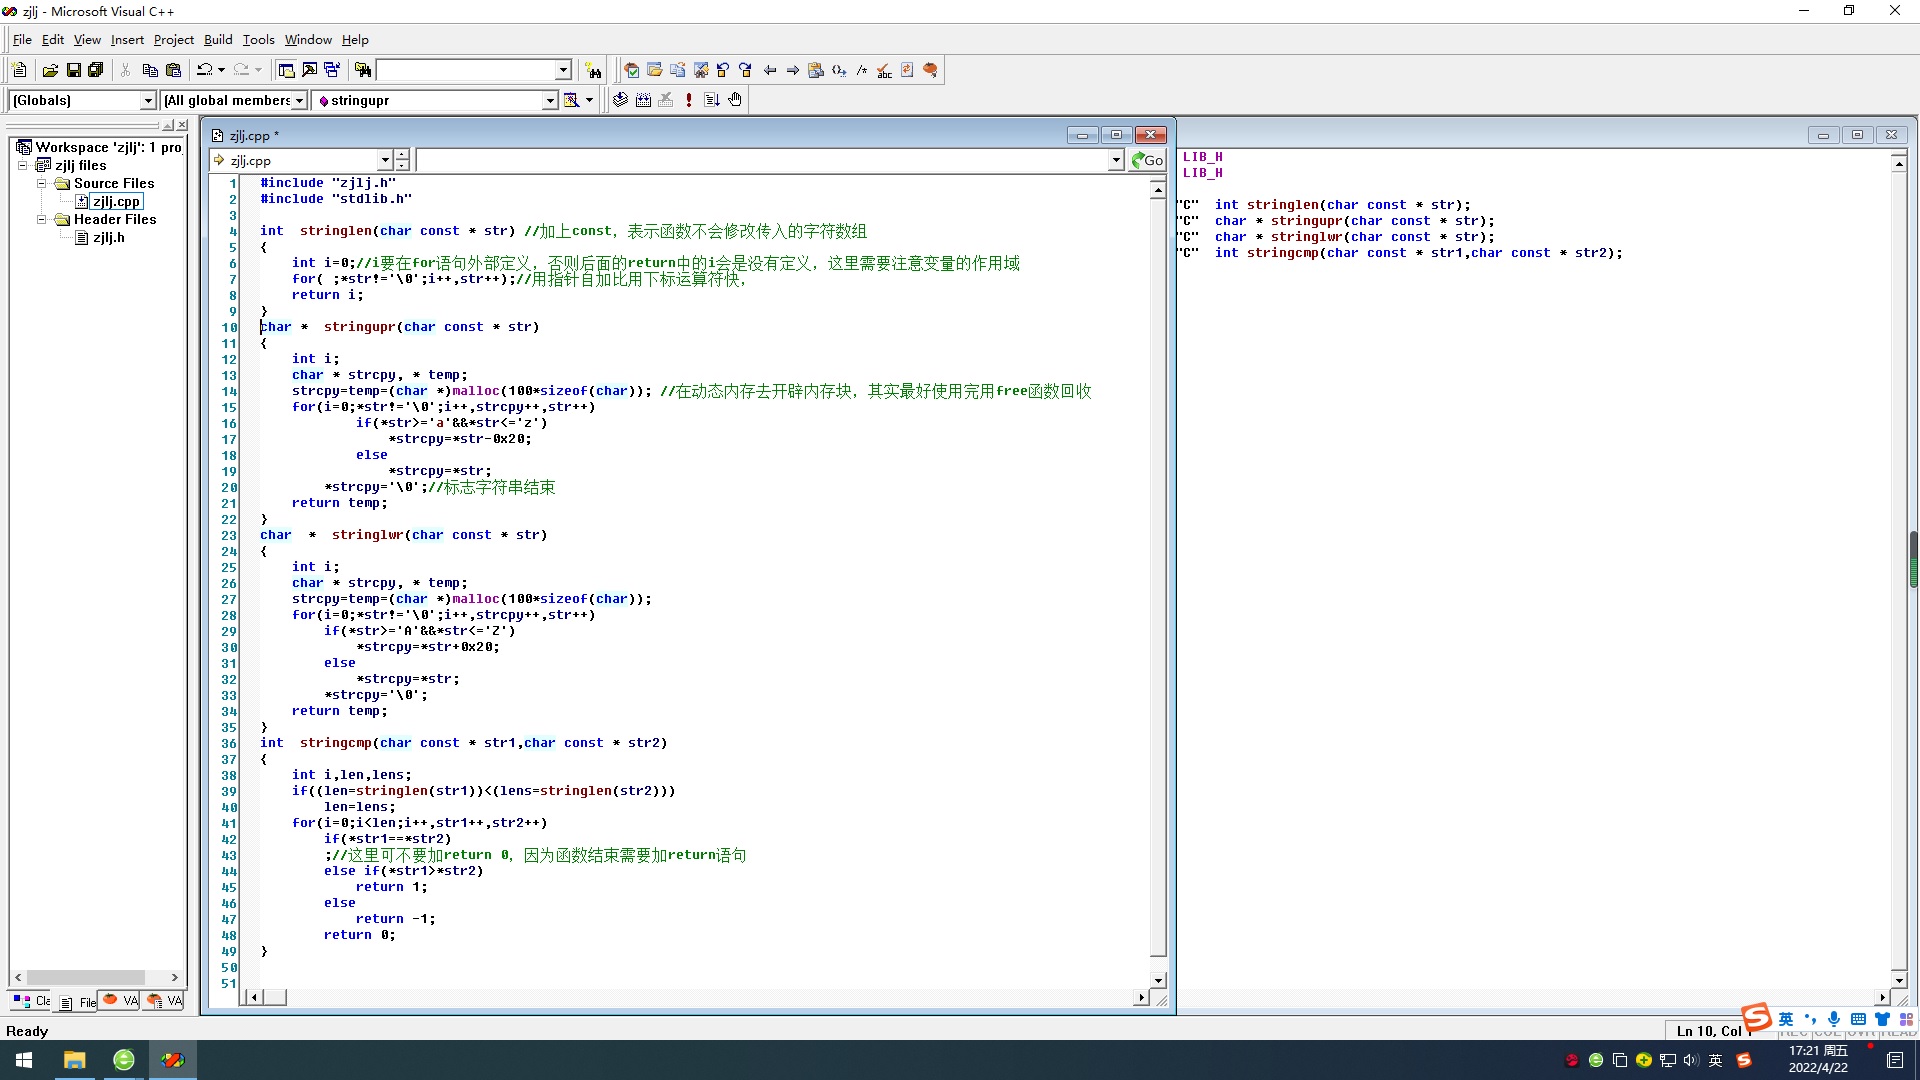1920x1080 pixels.
Task: Click the Save All toolbar icon
Action: click(96, 70)
